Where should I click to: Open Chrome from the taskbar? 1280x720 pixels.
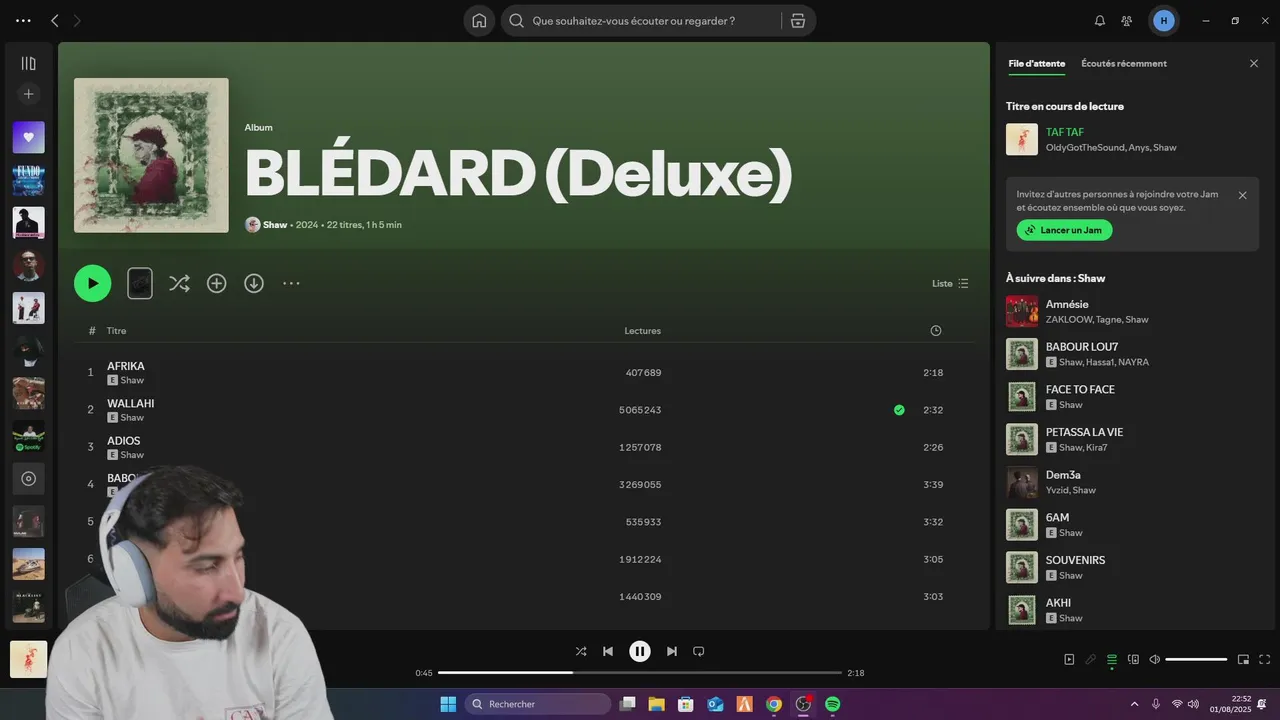click(x=773, y=704)
